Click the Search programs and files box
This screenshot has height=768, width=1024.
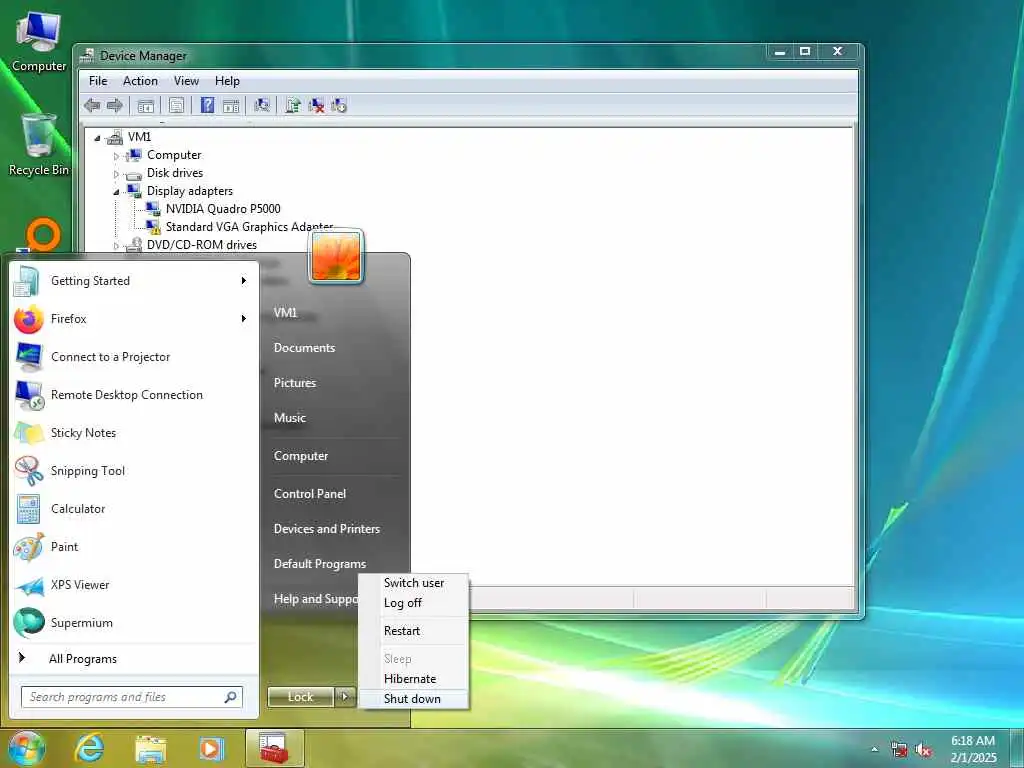132,697
